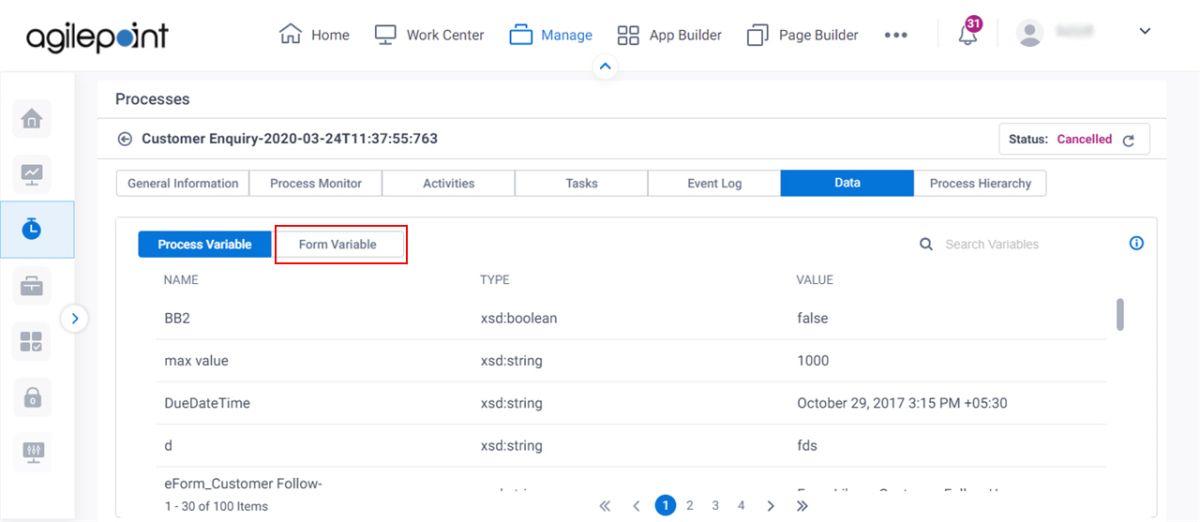Click the TYPE column header
The width and height of the screenshot is (1200, 522).
tap(495, 280)
